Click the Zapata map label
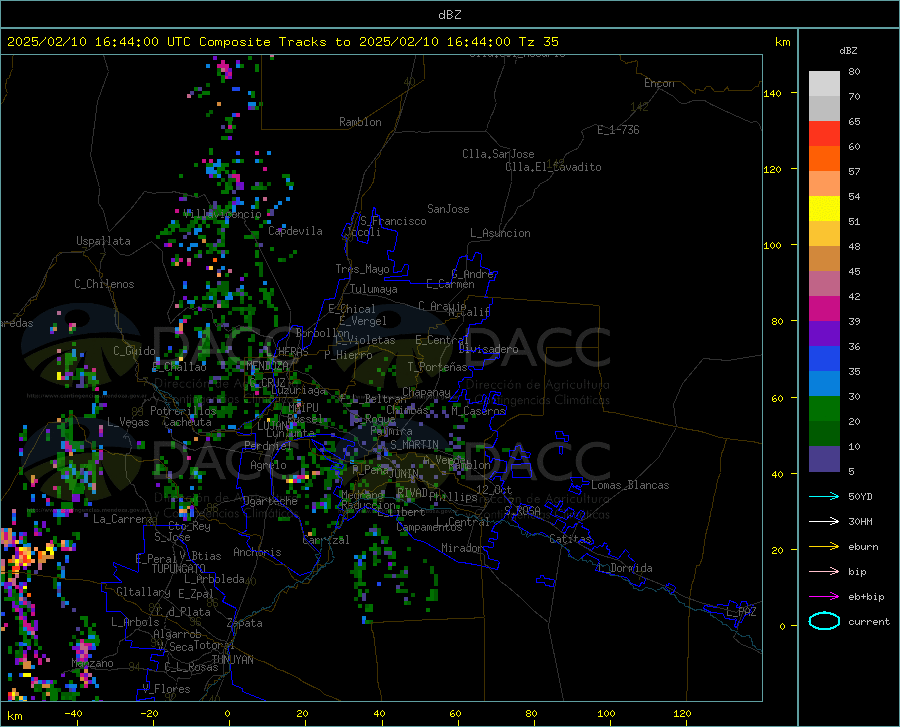This screenshot has height=727, width=900. pos(245,623)
